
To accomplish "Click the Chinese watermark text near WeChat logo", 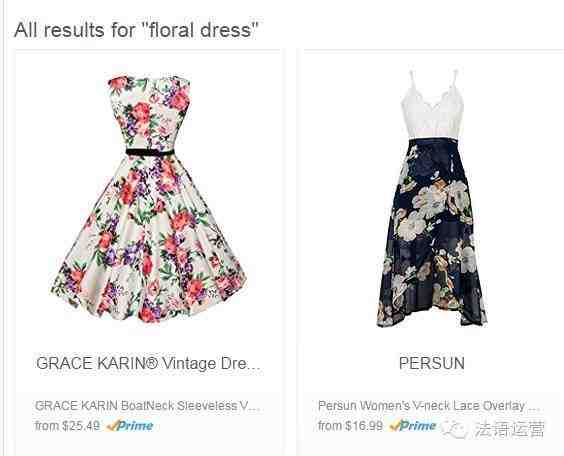I will click(509, 429).
